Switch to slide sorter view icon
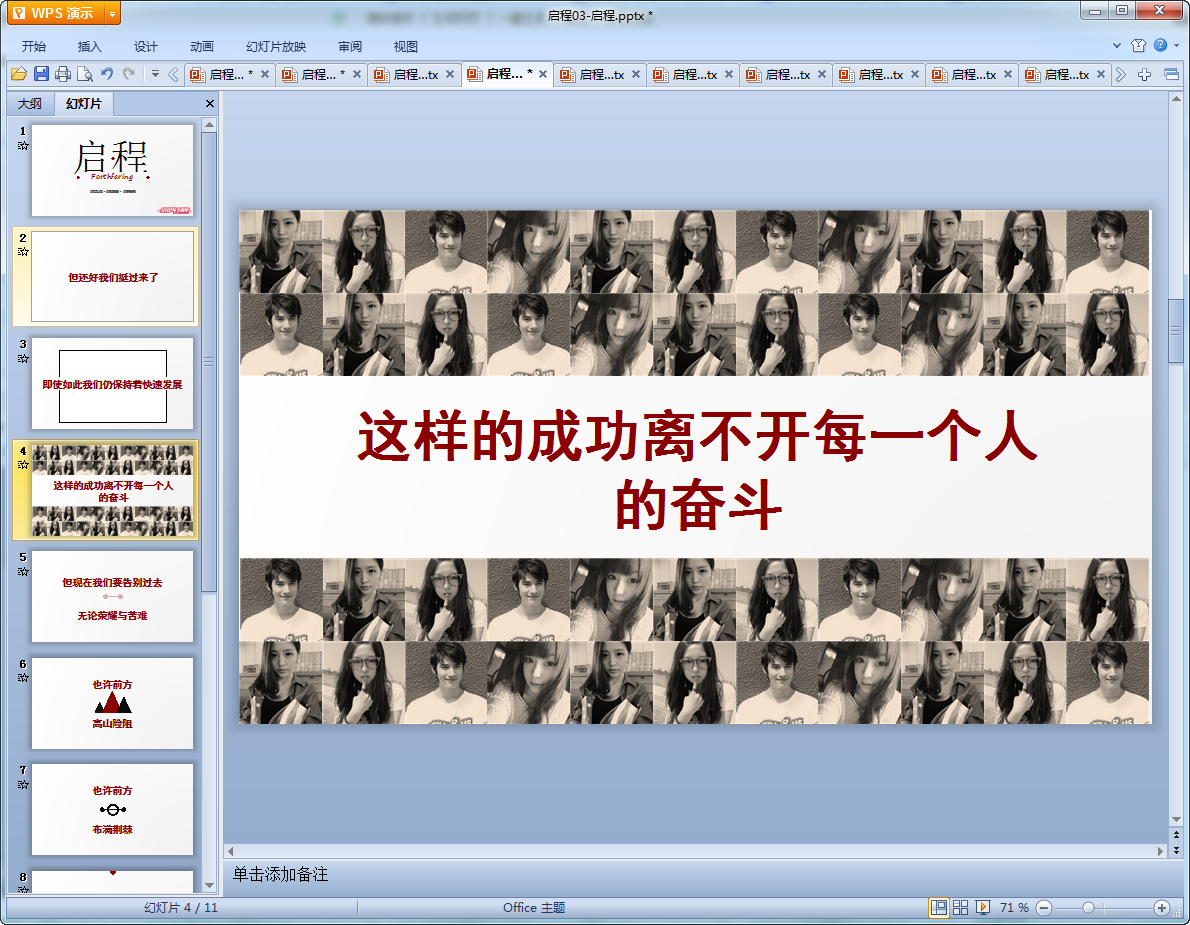The width and height of the screenshot is (1190, 925). pyautogui.click(x=961, y=908)
